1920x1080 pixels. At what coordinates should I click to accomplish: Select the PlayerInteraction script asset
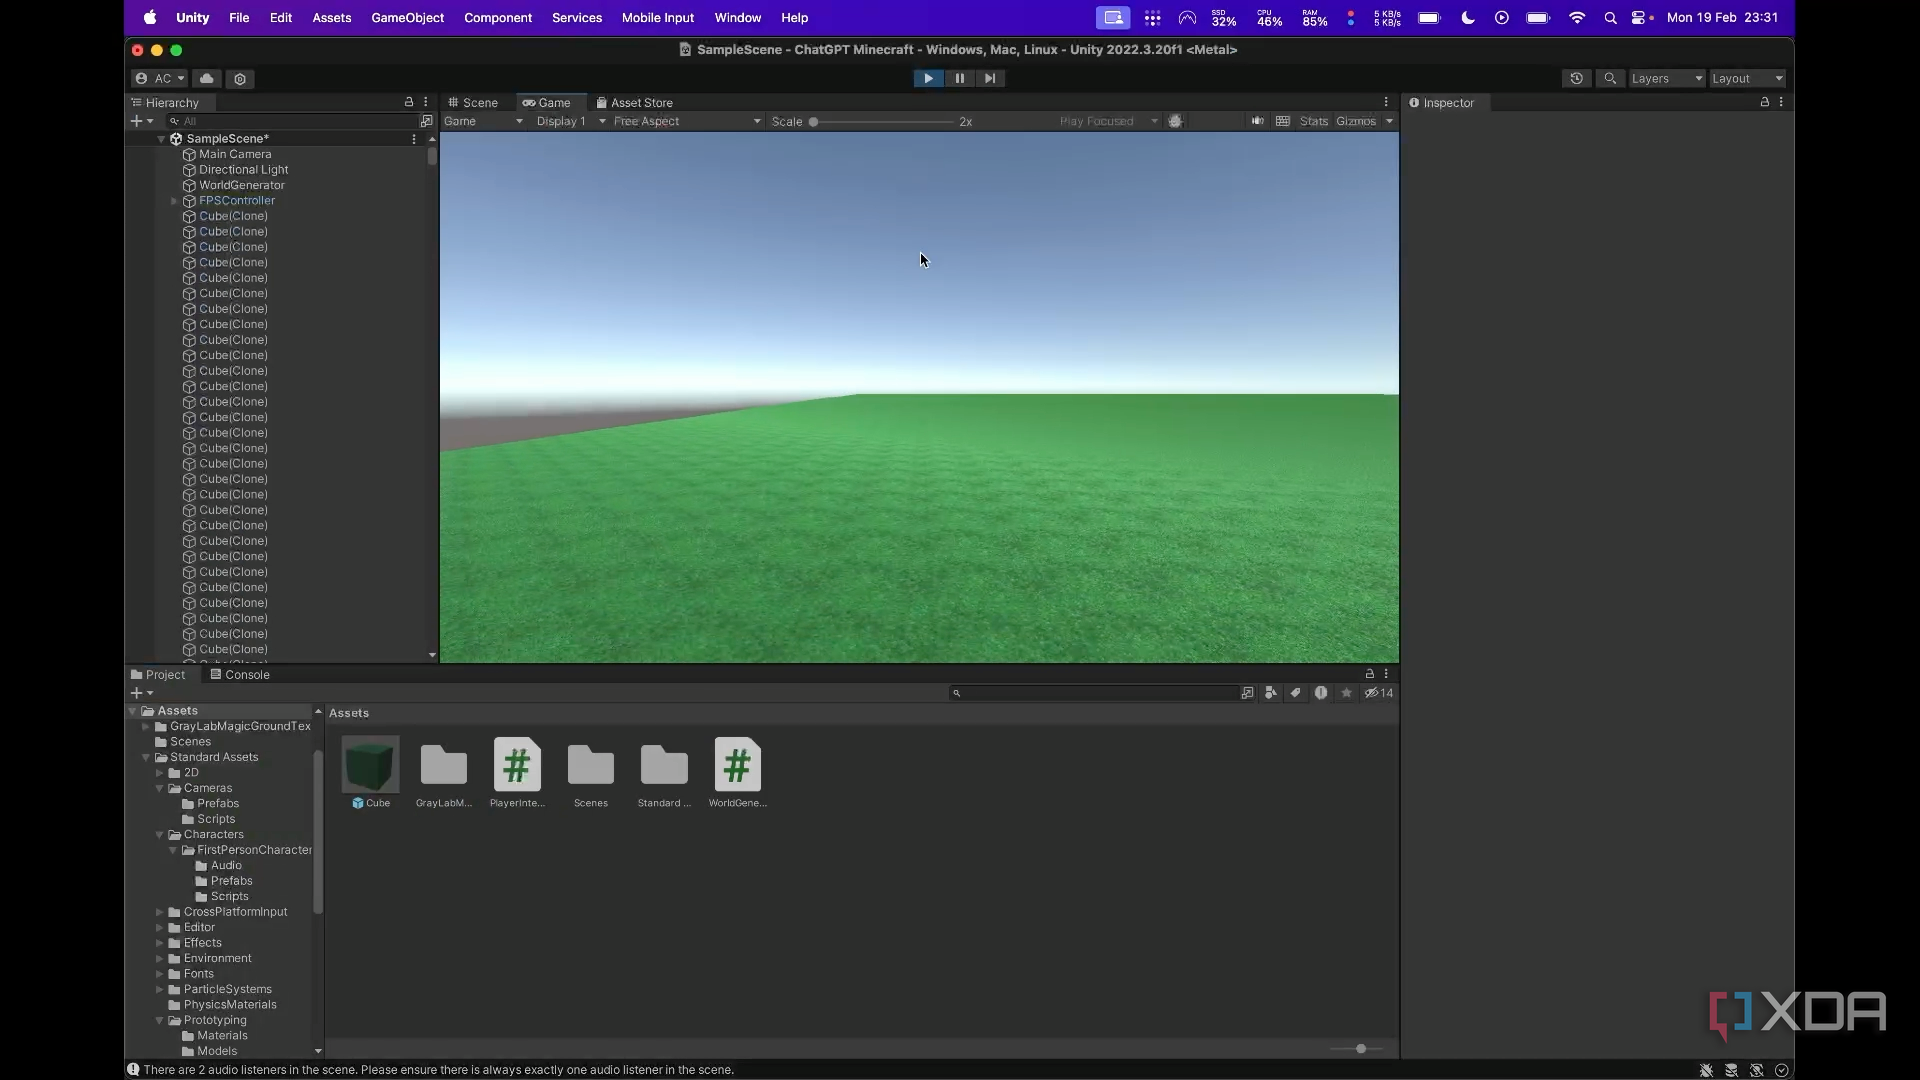(517, 773)
